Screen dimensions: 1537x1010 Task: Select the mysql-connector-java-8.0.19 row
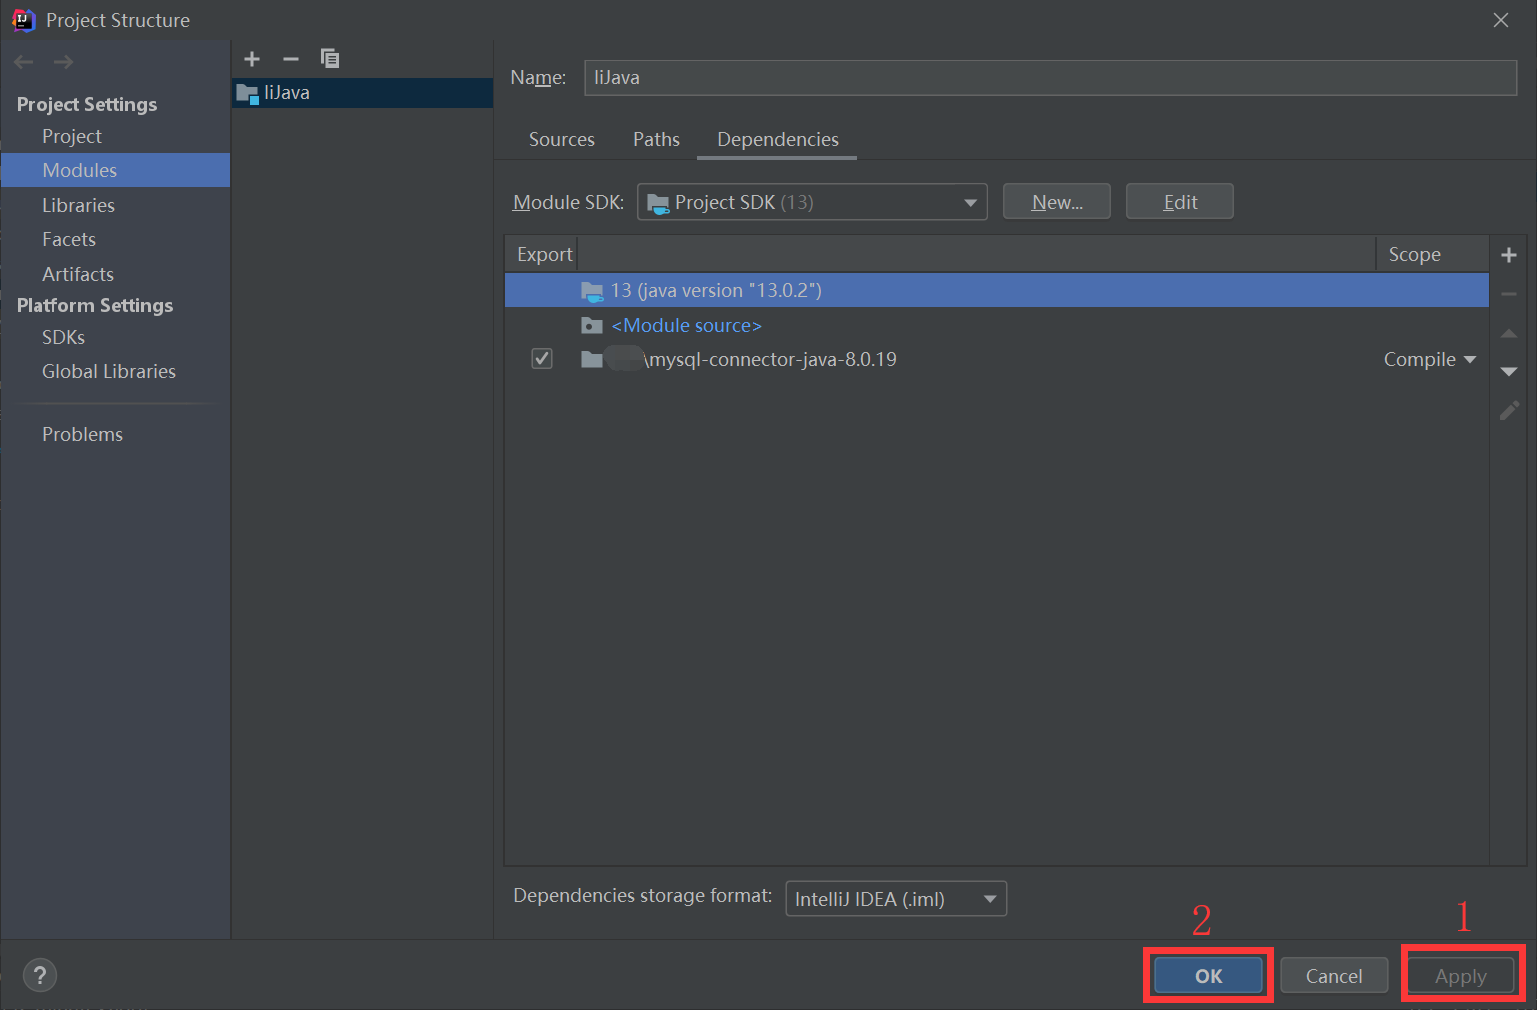click(997, 359)
